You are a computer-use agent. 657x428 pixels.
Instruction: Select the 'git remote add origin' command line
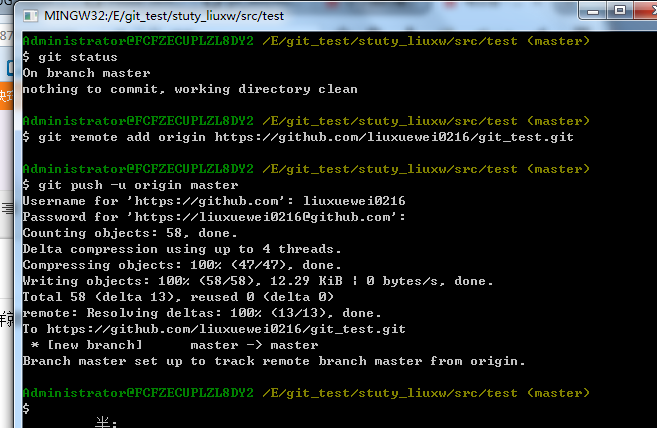[x=298, y=137]
